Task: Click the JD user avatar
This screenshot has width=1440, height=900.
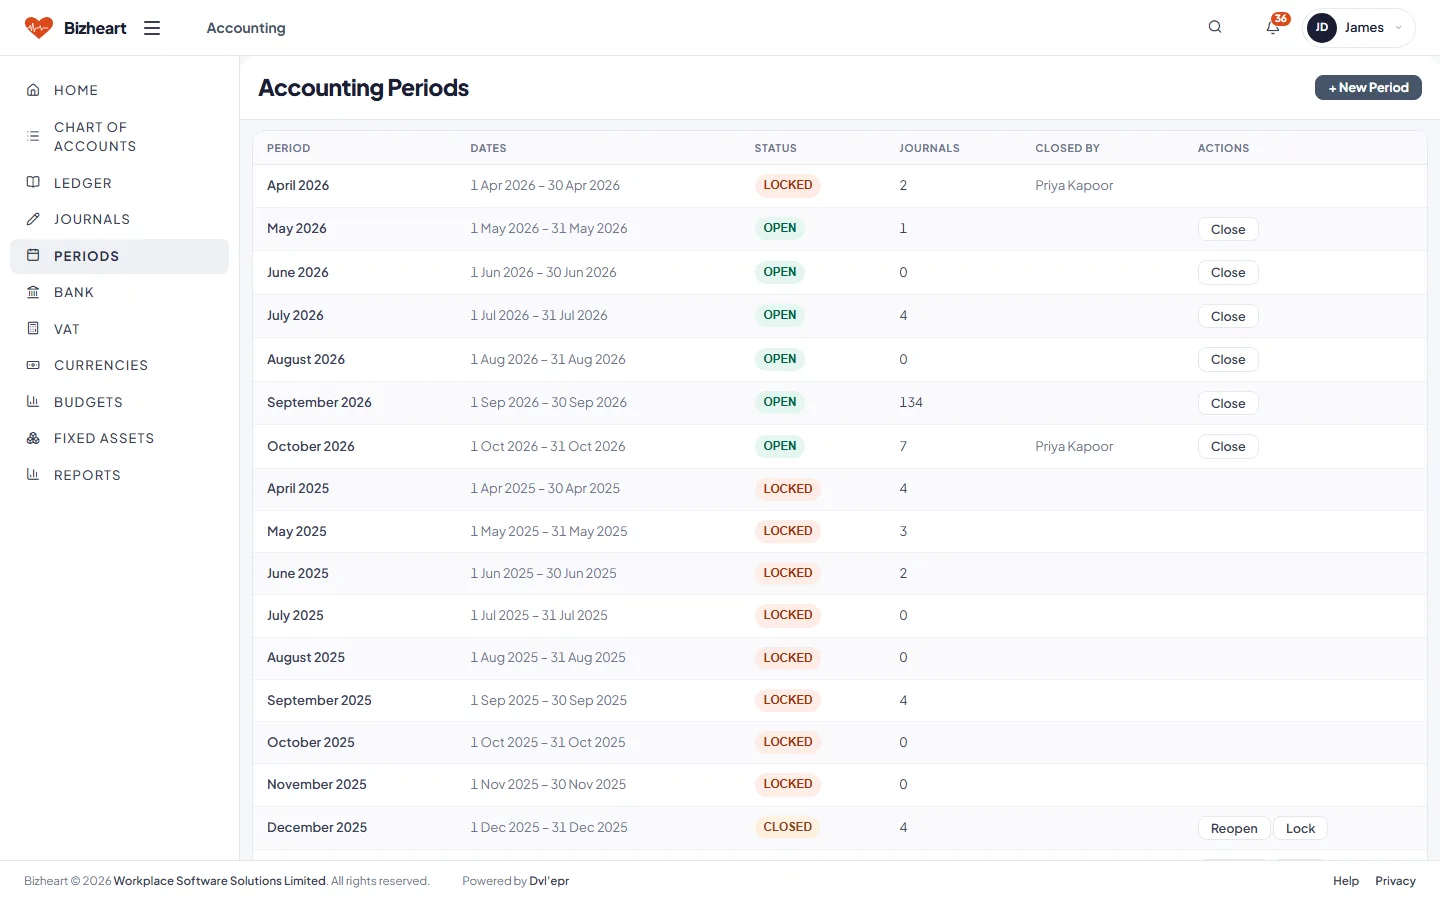Action: [x=1322, y=28]
